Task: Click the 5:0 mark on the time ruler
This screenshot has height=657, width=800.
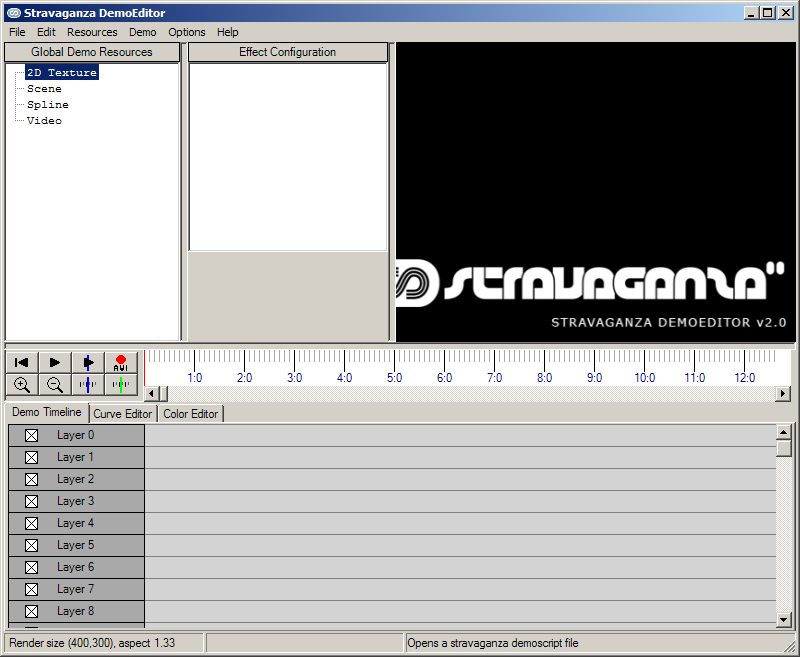Action: (x=394, y=378)
